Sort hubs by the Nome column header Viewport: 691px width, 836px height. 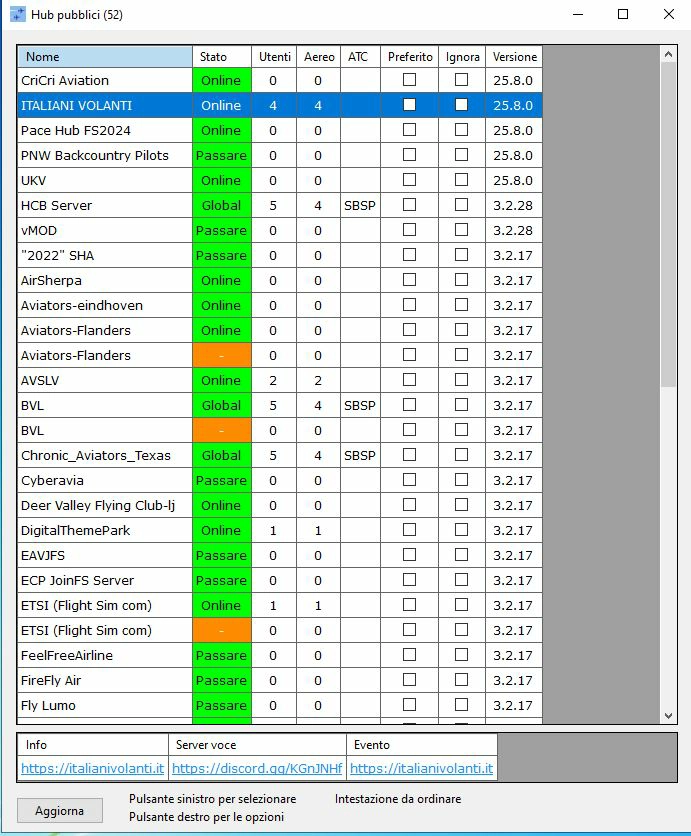coord(104,57)
